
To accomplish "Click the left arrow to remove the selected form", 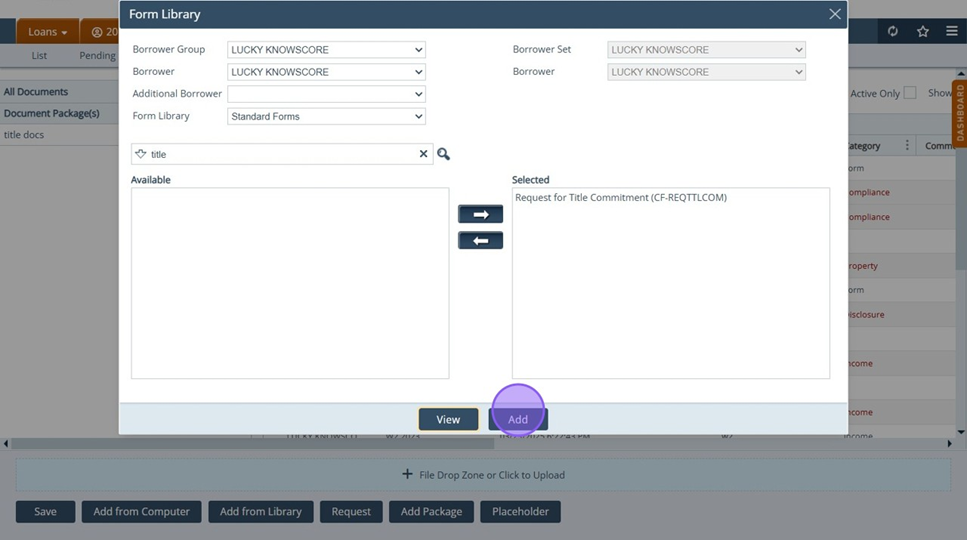I will (480, 241).
